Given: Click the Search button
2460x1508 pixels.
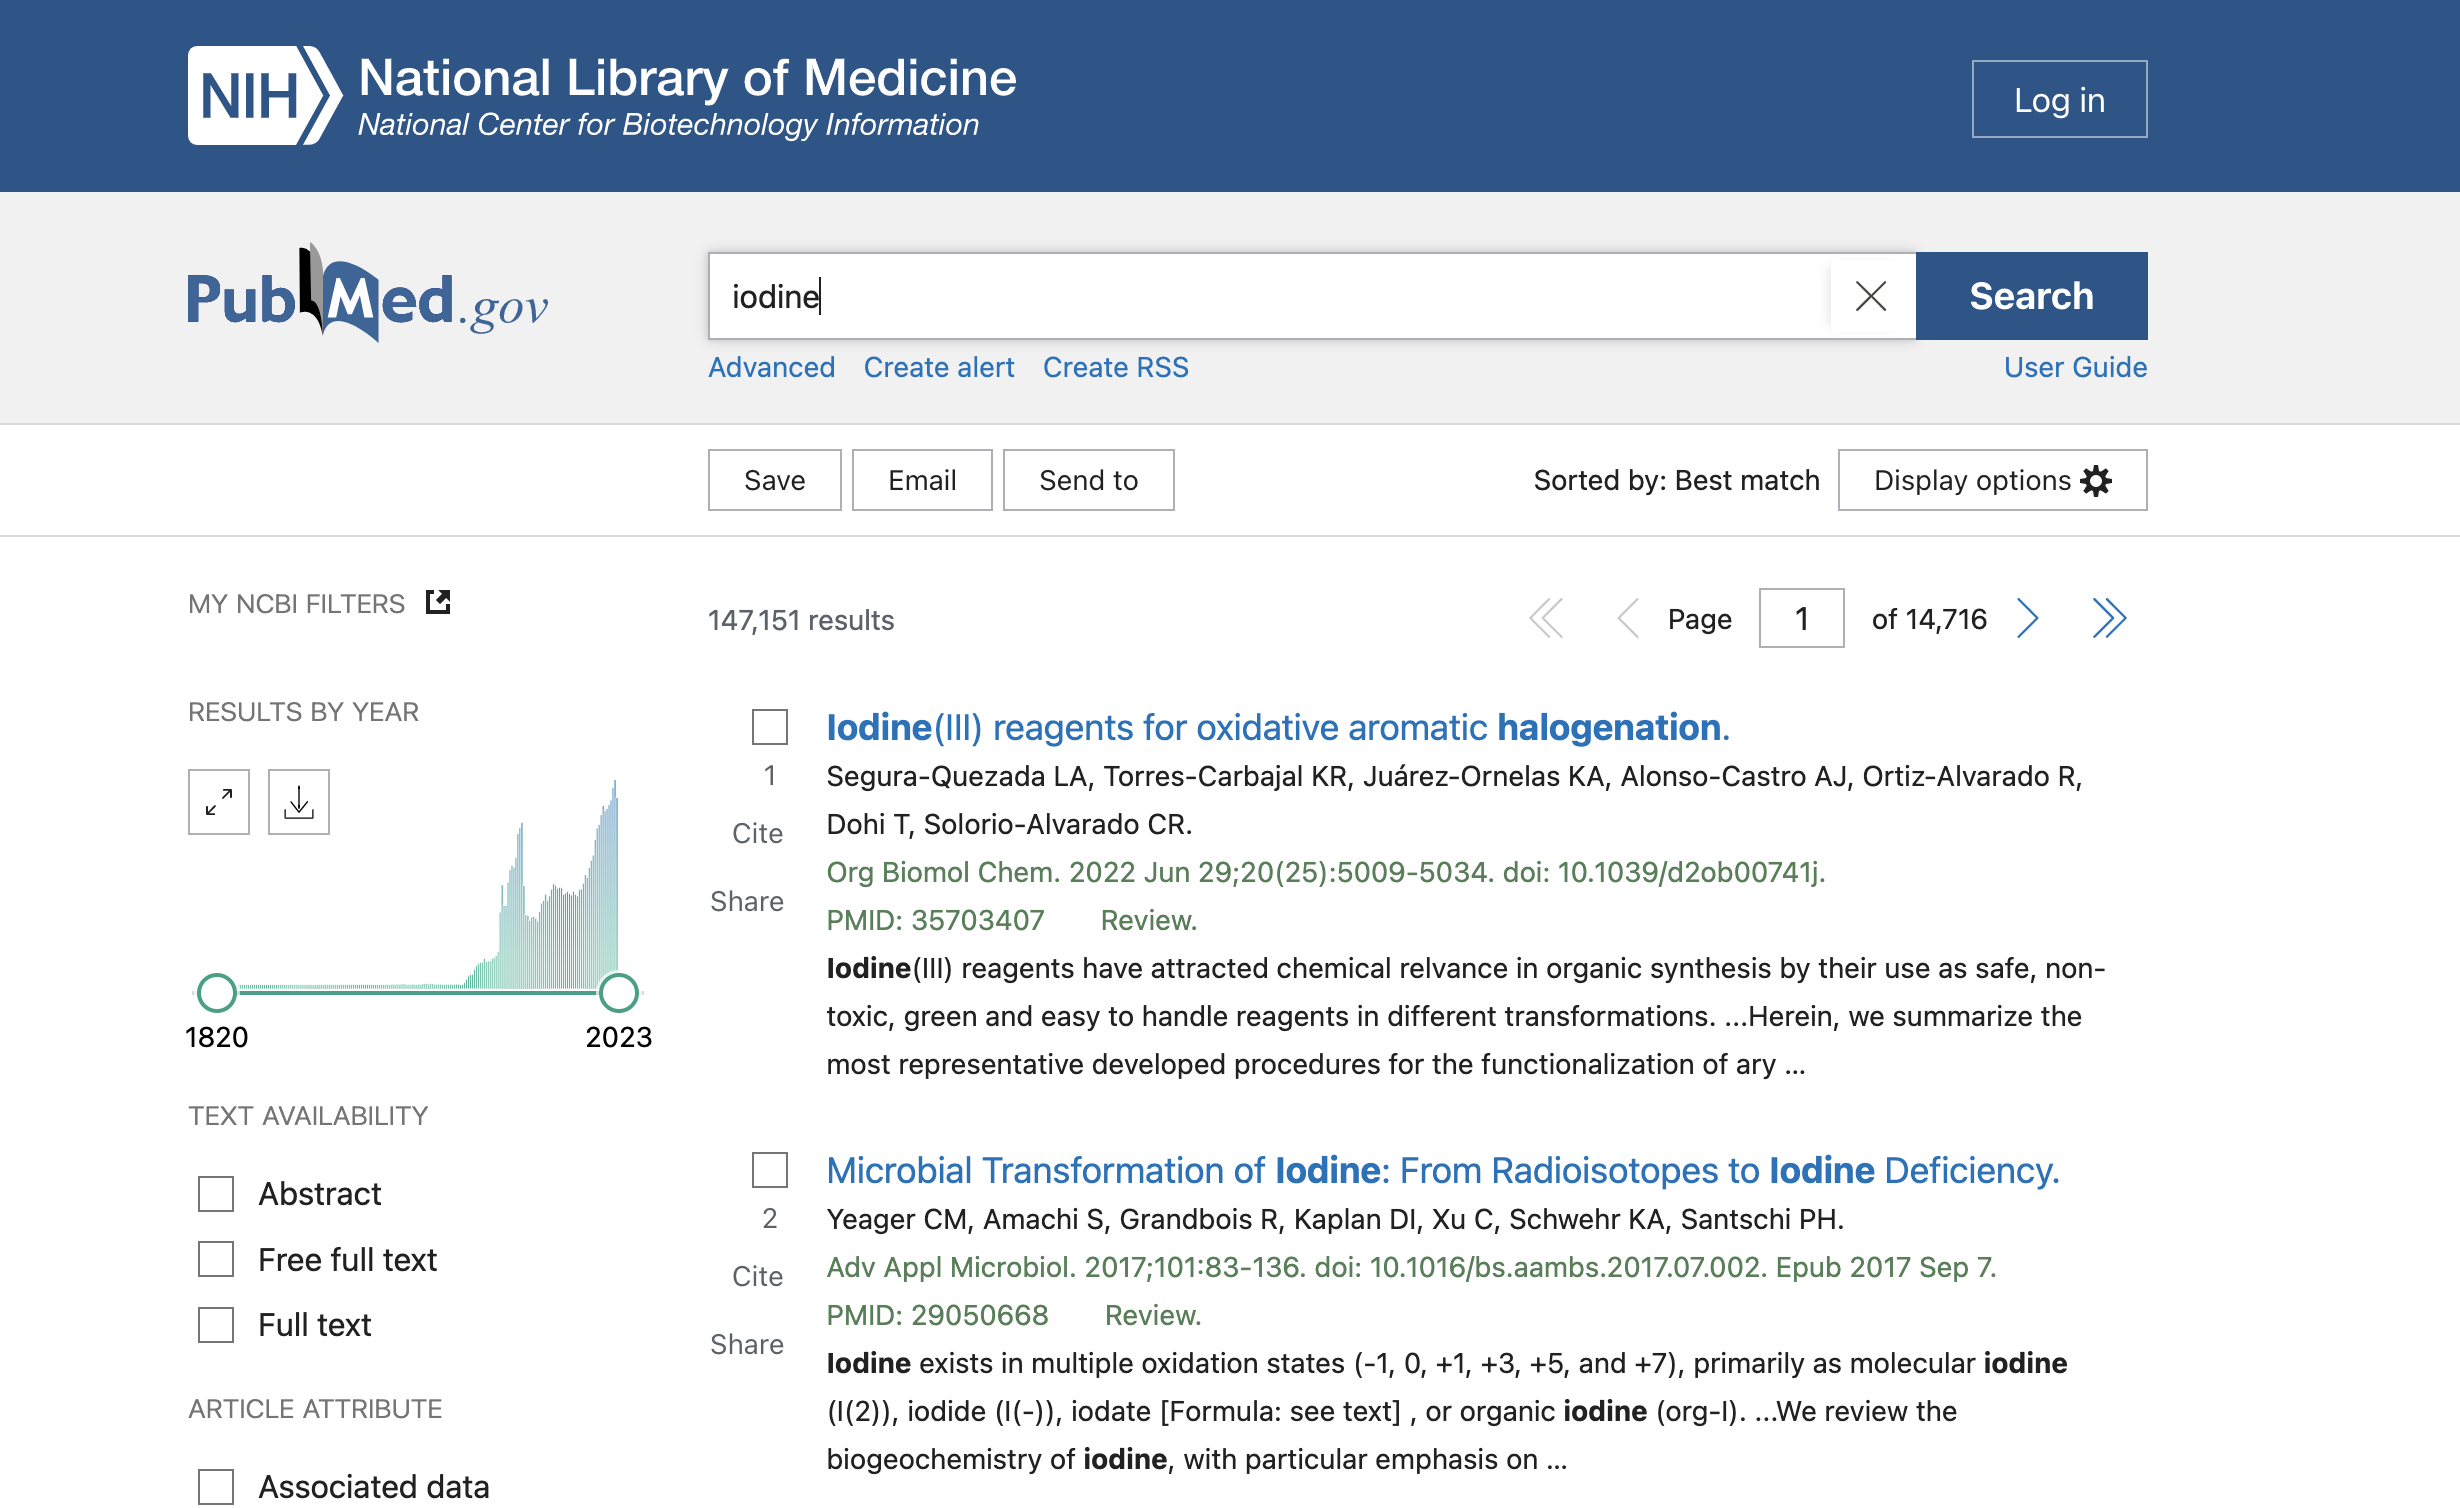Looking at the screenshot, I should pos(2032,296).
